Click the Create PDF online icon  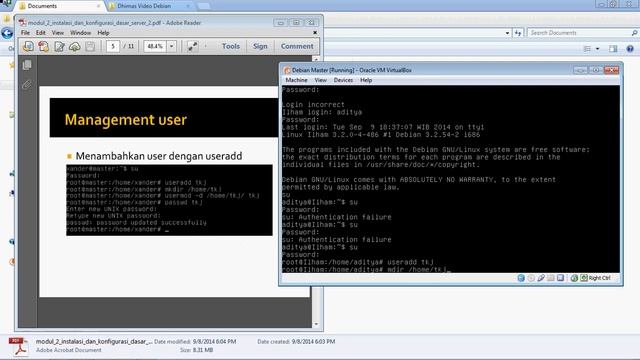point(44,47)
